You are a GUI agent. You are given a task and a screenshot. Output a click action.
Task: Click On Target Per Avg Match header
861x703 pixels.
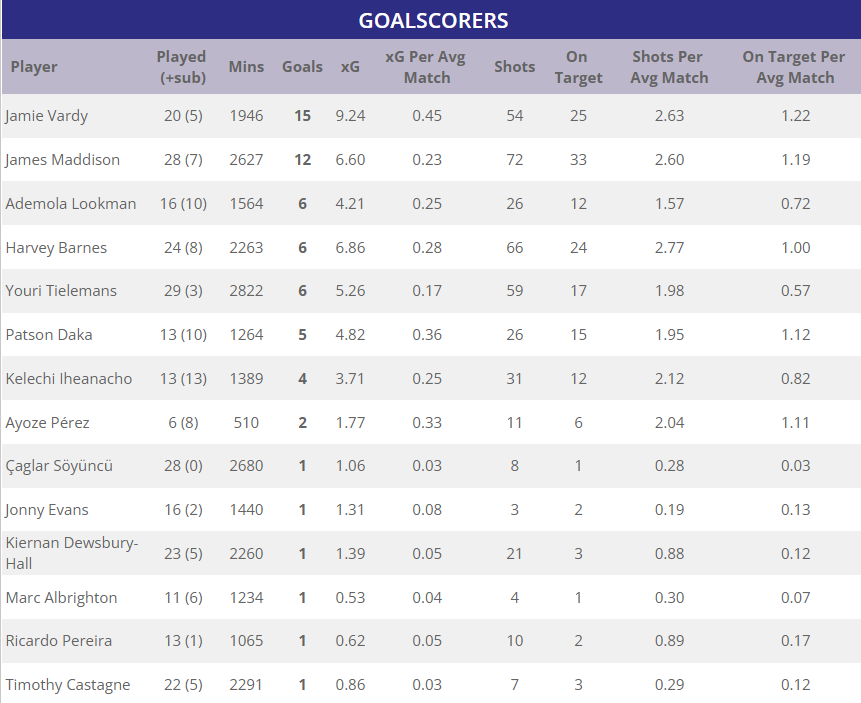[x=794, y=67]
